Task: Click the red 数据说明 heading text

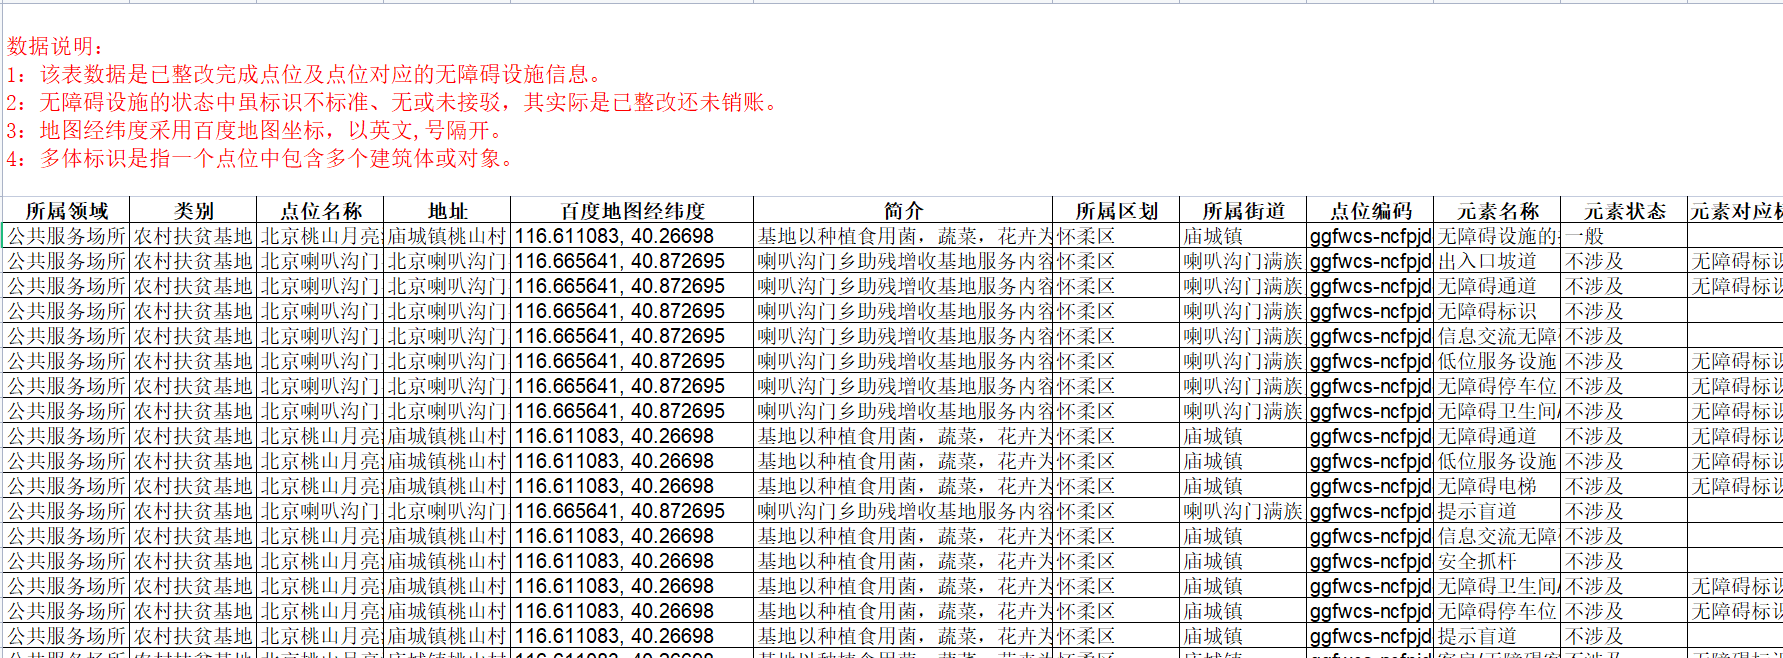Action: click(x=55, y=46)
